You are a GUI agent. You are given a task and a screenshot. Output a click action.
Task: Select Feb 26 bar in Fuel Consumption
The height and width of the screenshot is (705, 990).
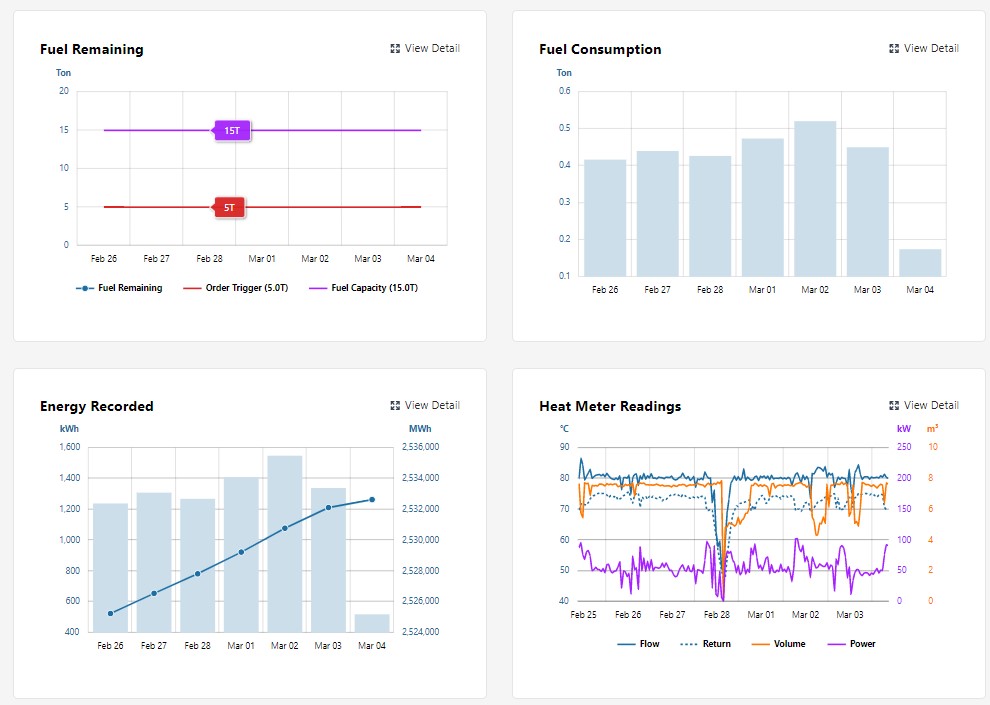click(x=605, y=218)
